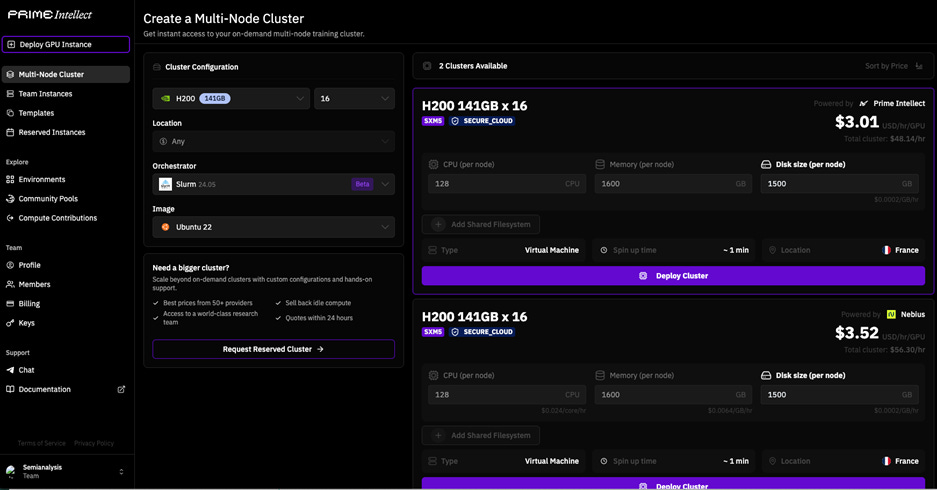The image size is (937, 490).
Task: Deploy the $3.01 Prime Intellect cluster
Action: click(x=673, y=275)
